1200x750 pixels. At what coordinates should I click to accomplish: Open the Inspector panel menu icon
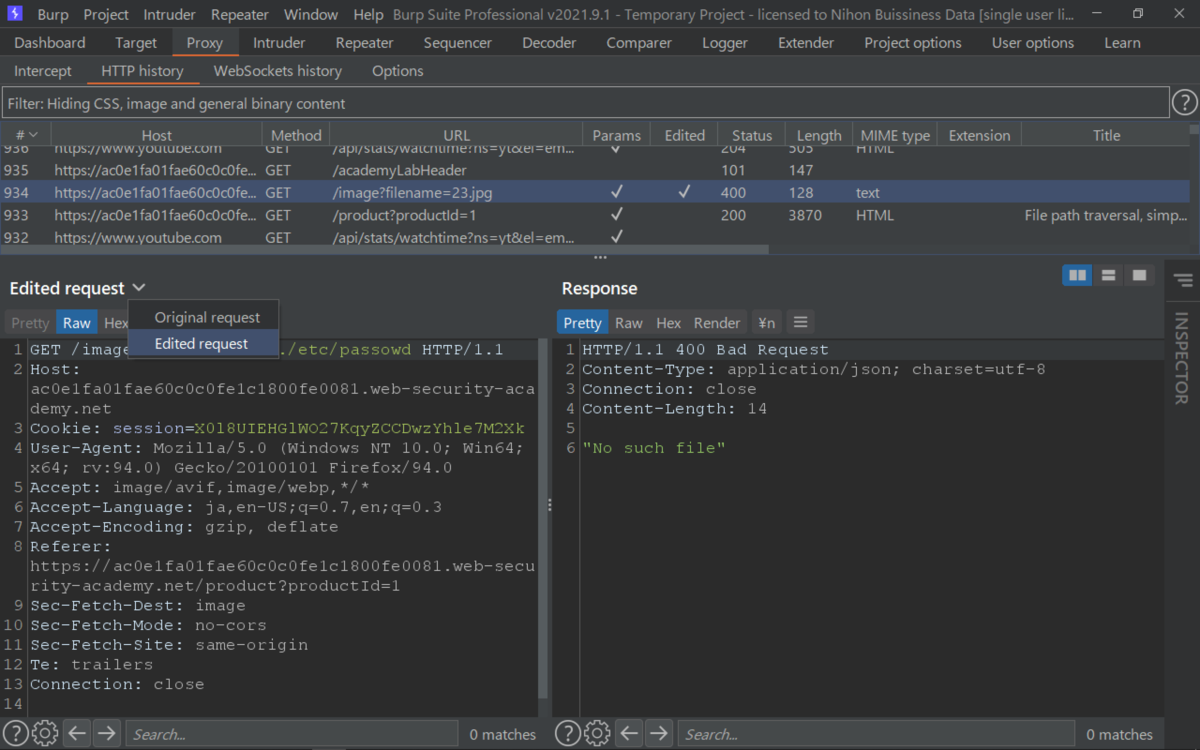point(1183,280)
